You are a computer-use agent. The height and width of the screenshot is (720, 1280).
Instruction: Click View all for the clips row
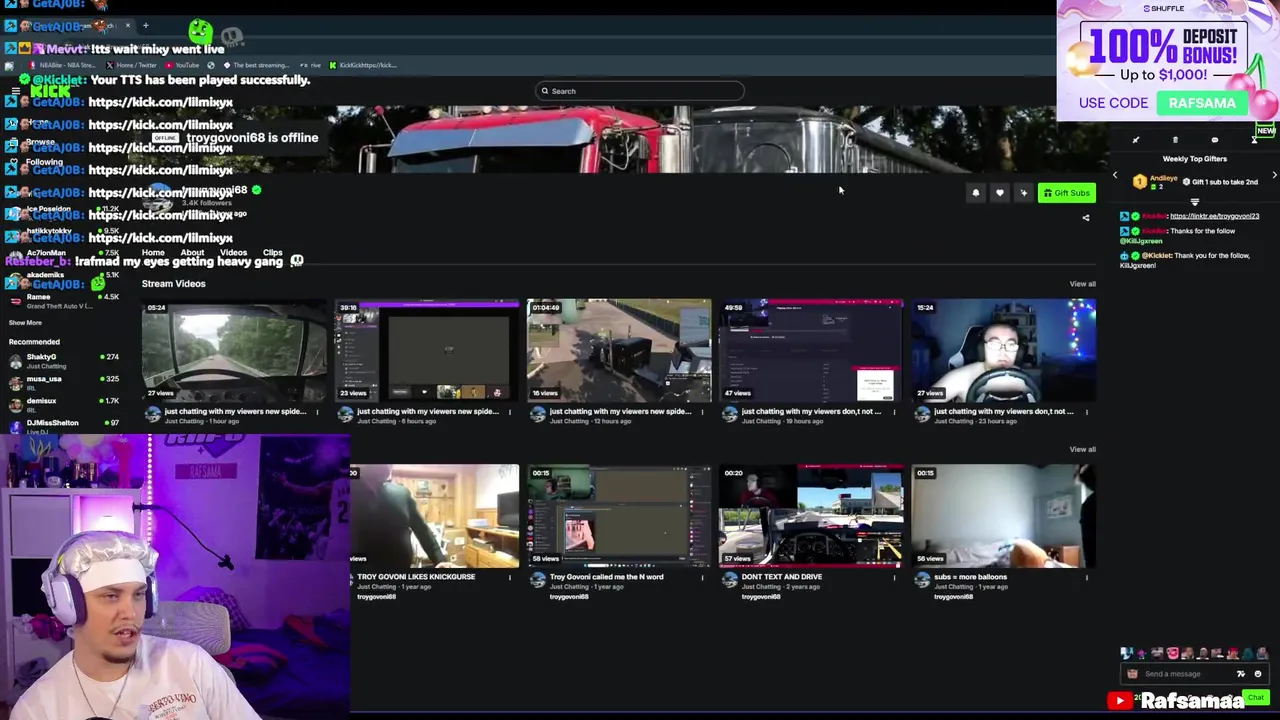coord(1082,449)
